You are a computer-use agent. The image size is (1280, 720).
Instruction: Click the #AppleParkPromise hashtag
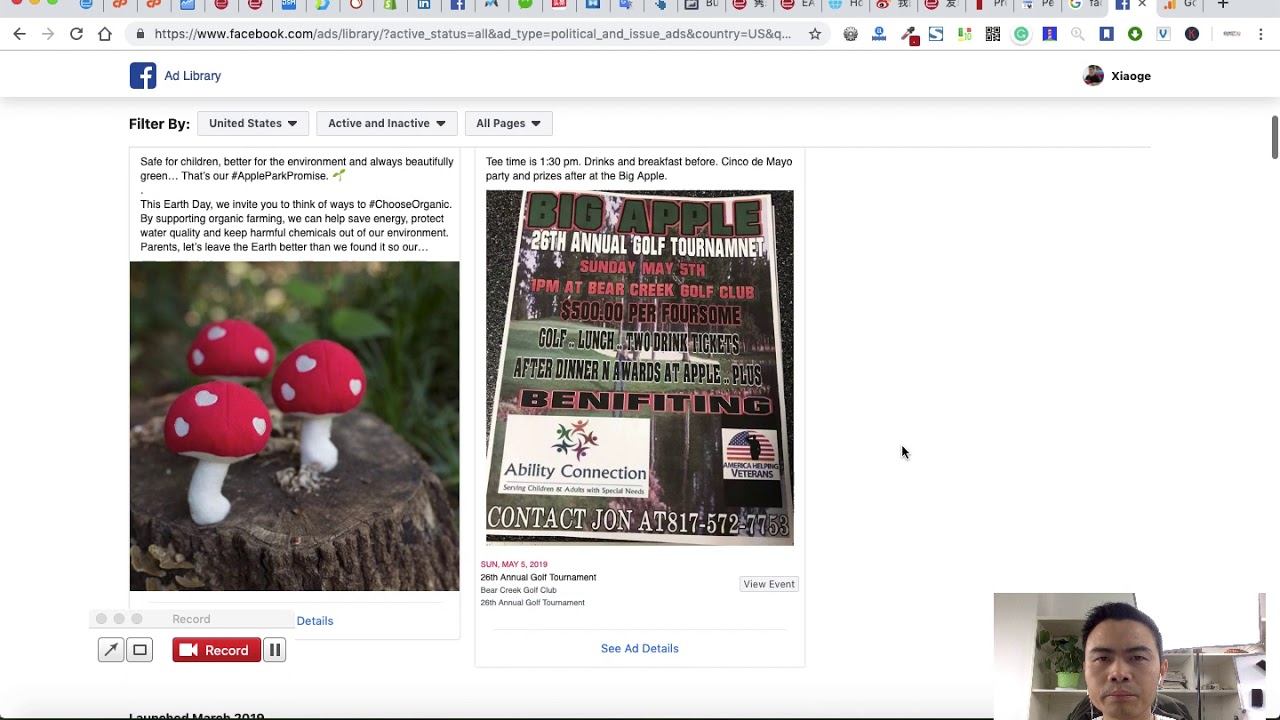tap(279, 176)
